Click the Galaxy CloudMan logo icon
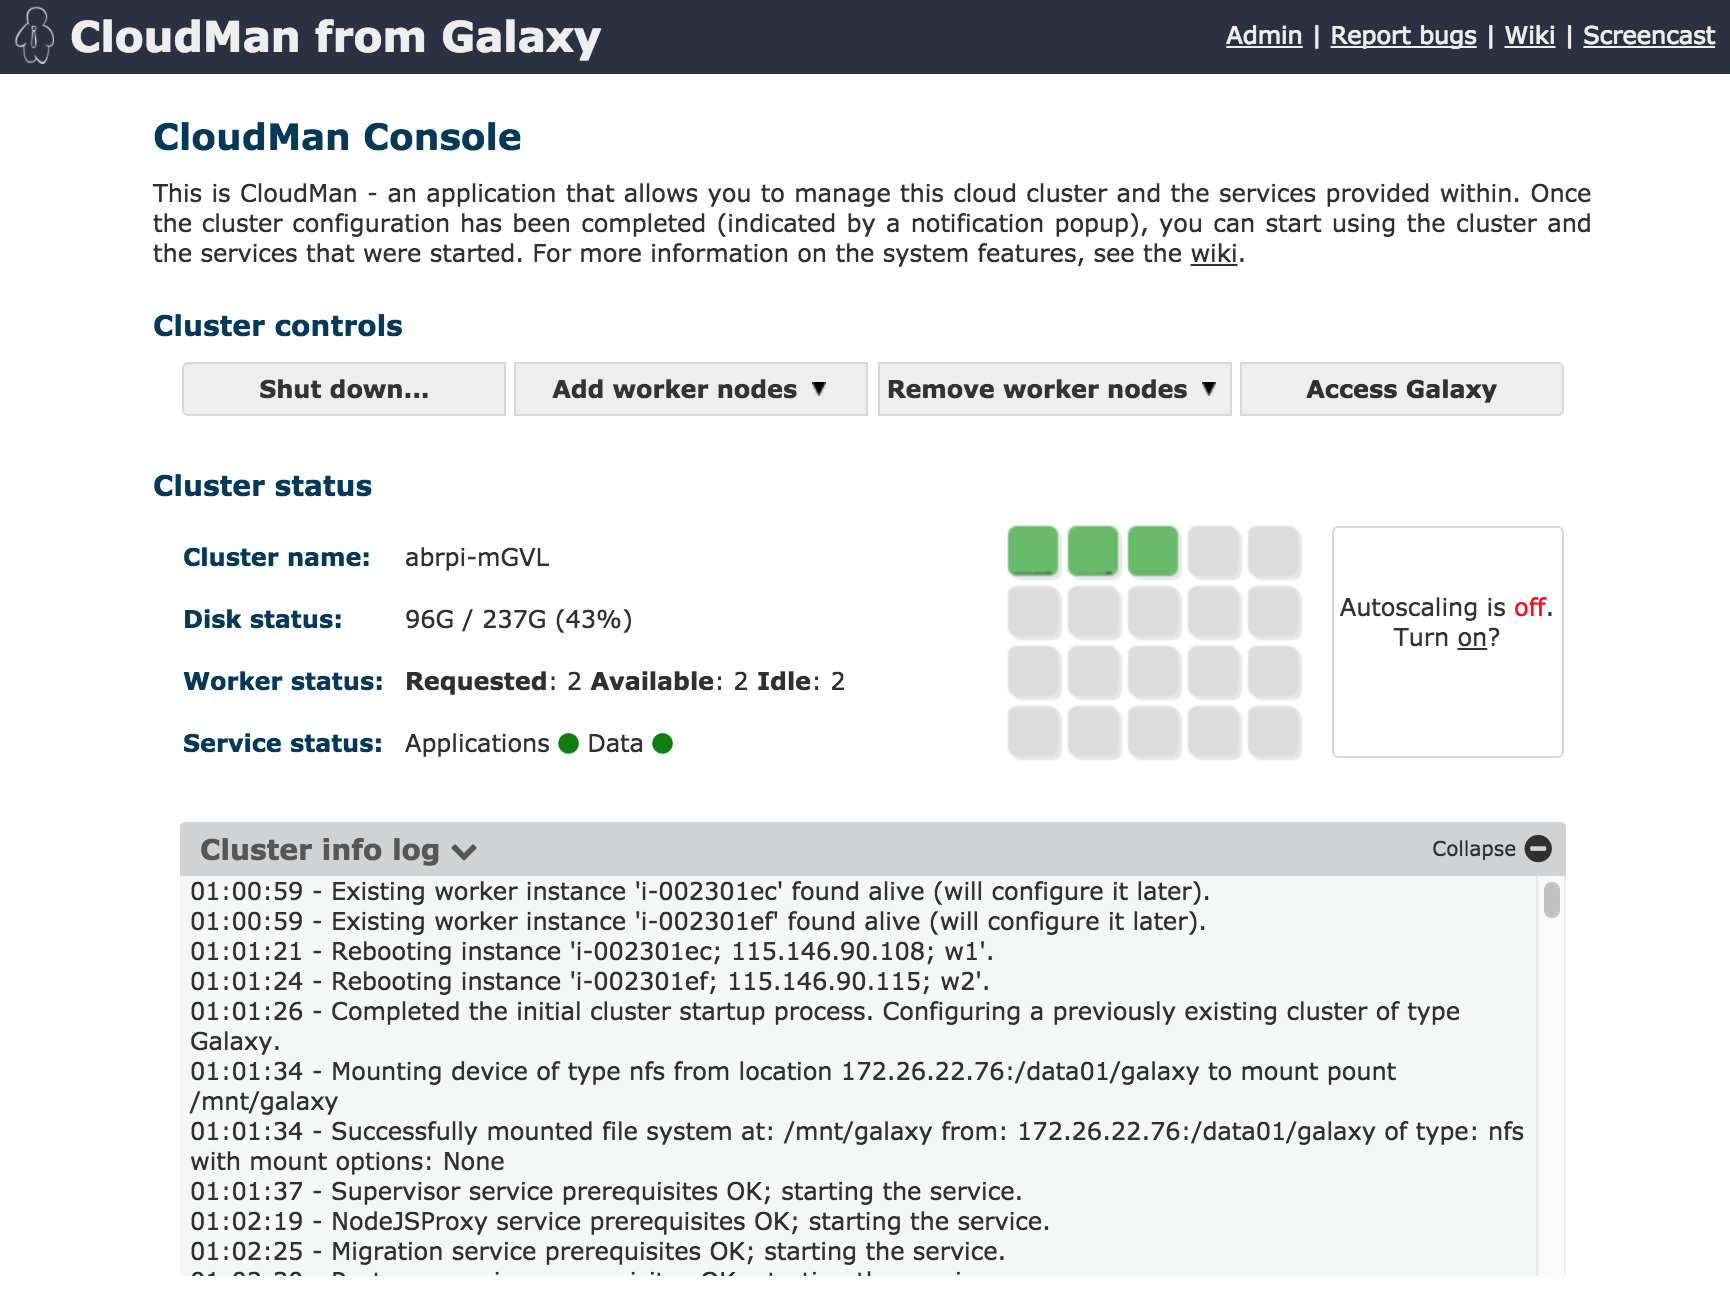Screen dimensions: 1730x1300 point(35,36)
